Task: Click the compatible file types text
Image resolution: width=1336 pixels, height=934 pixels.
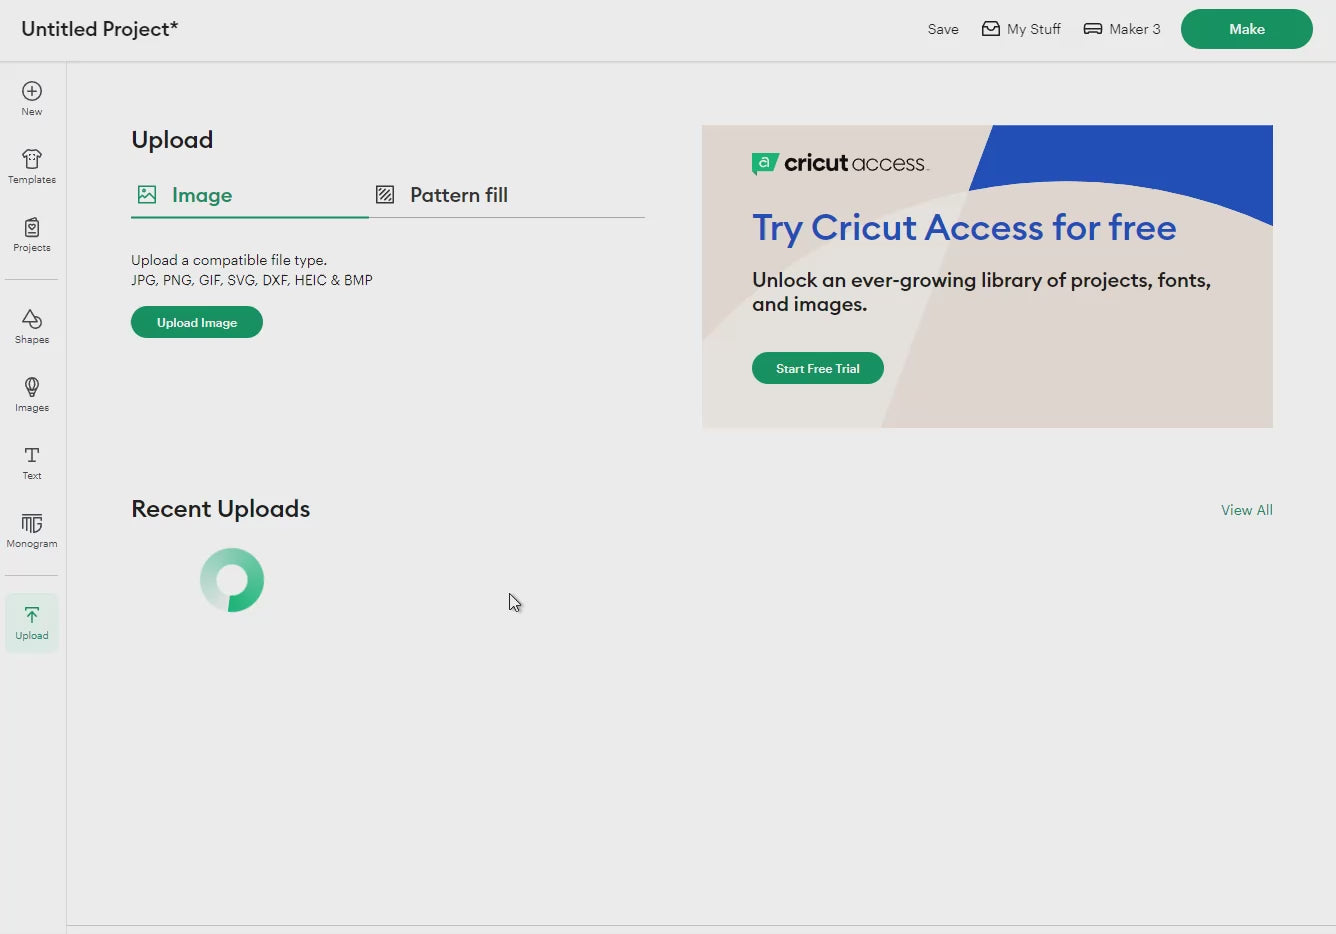Action: point(252,280)
